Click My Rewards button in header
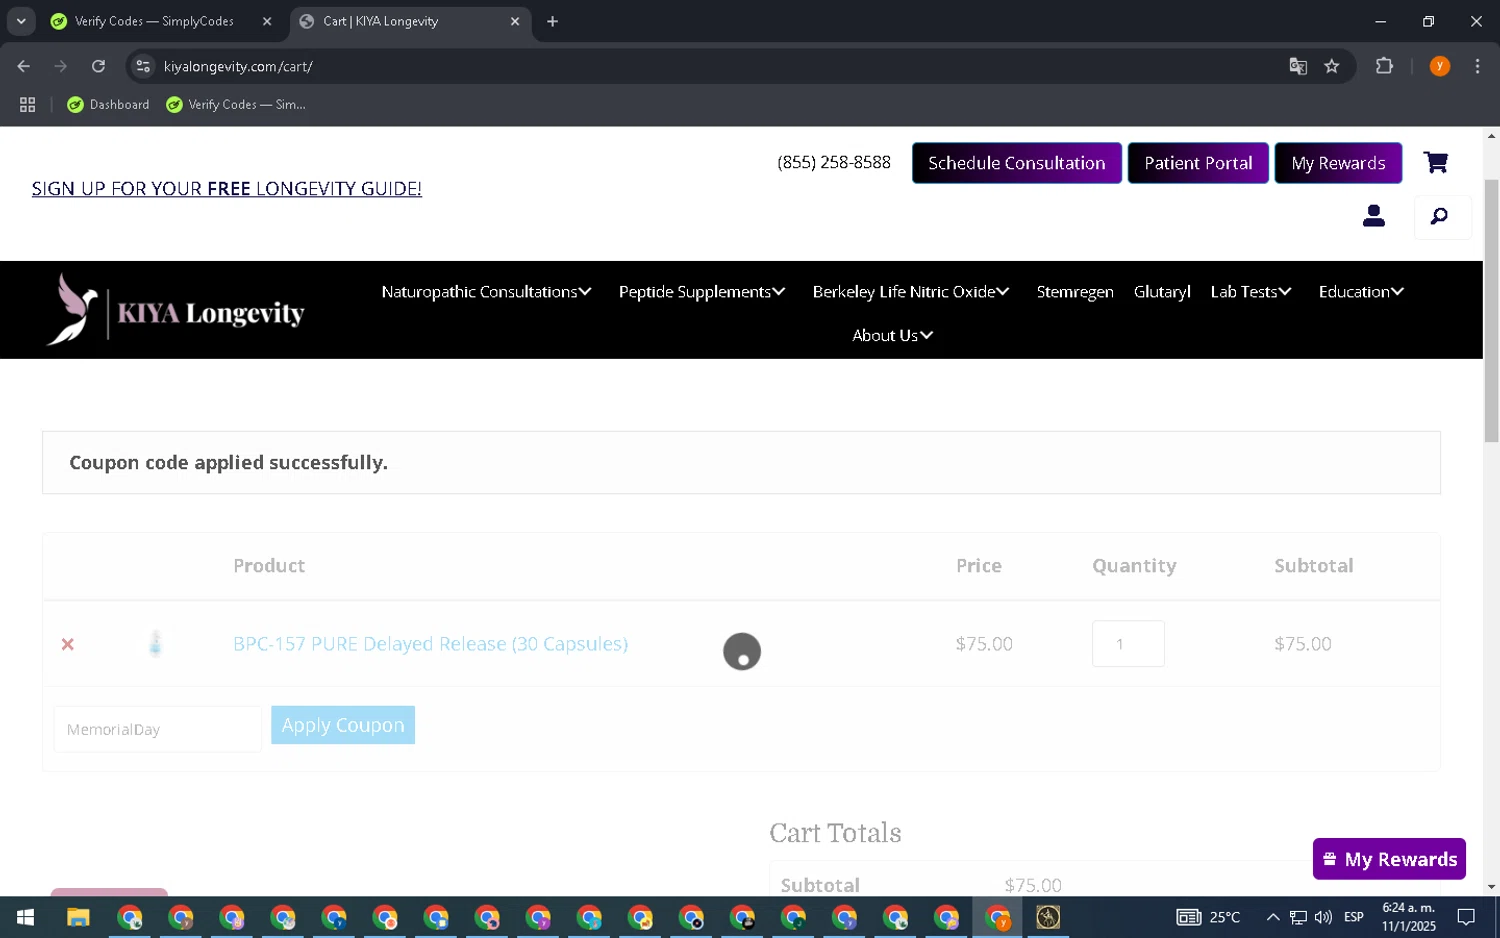 tap(1338, 163)
